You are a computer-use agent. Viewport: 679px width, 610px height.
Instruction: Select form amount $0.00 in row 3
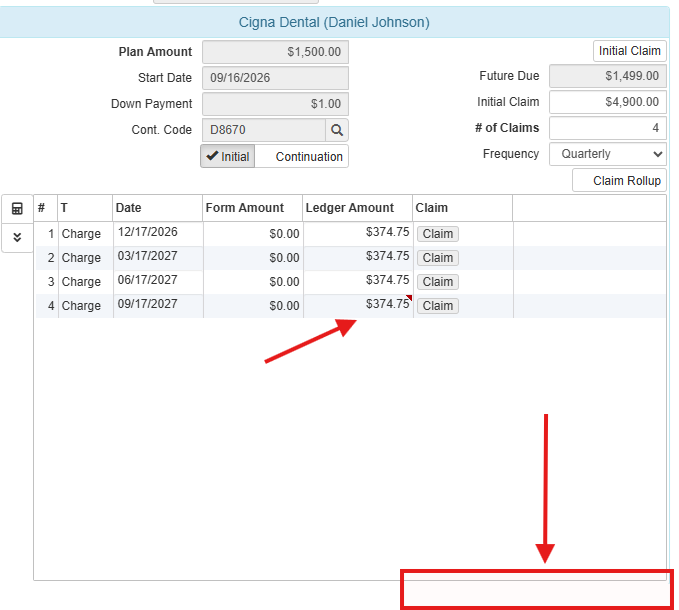click(x=253, y=282)
